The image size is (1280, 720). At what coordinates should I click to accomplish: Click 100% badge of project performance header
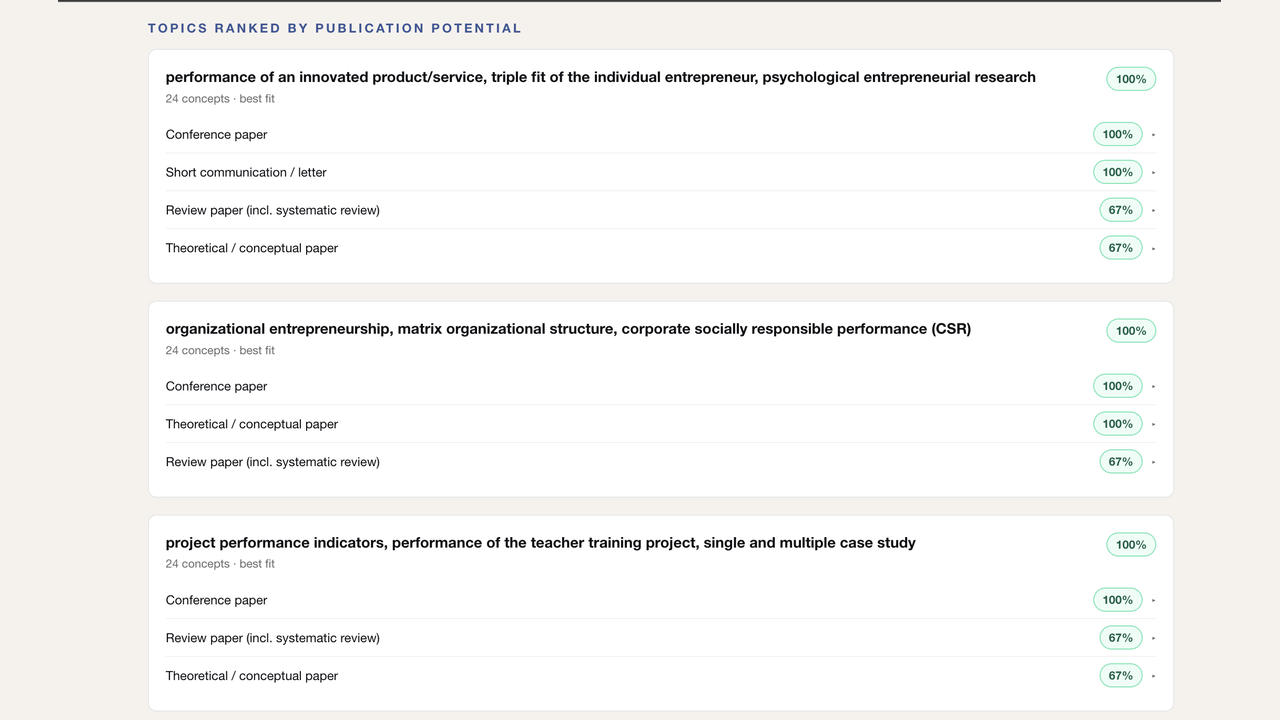pyautogui.click(x=1131, y=545)
